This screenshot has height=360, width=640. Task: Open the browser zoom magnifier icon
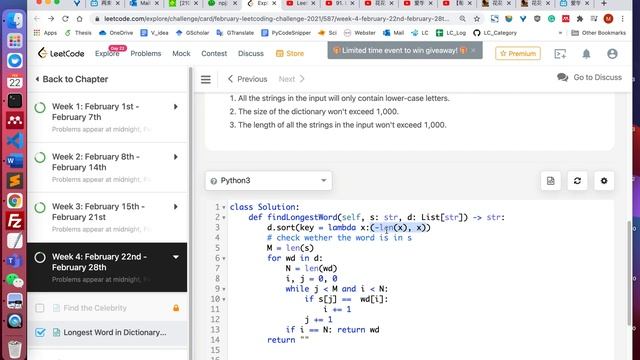(x=462, y=19)
